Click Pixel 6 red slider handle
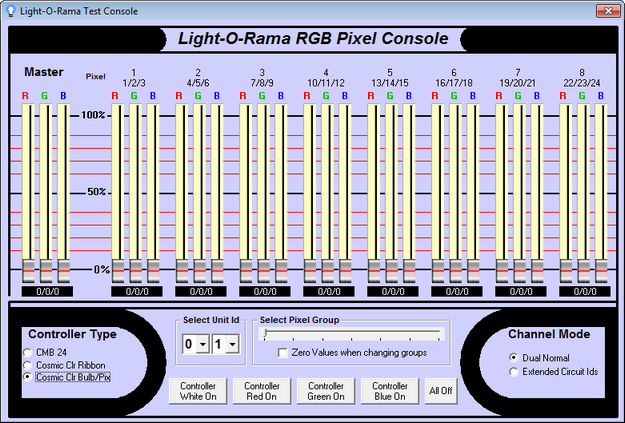 [438, 271]
